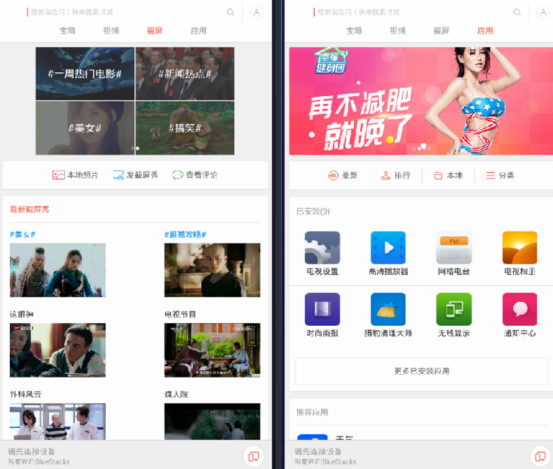The width and height of the screenshot is (553, 469).
Task: Open the thumbnail under 猎人陵
Action: pos(212,421)
